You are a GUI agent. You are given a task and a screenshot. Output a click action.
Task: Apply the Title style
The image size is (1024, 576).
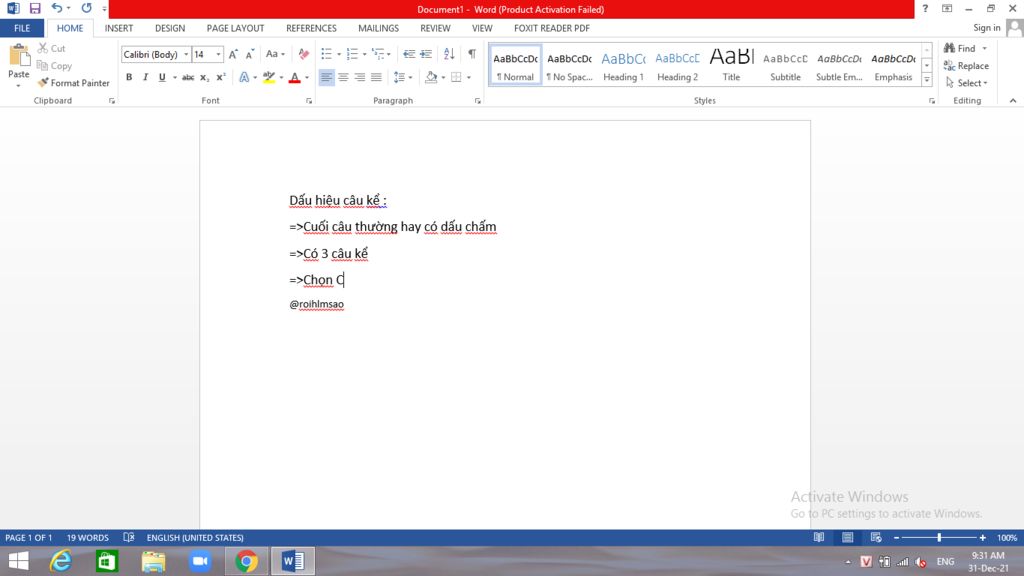pos(731,65)
